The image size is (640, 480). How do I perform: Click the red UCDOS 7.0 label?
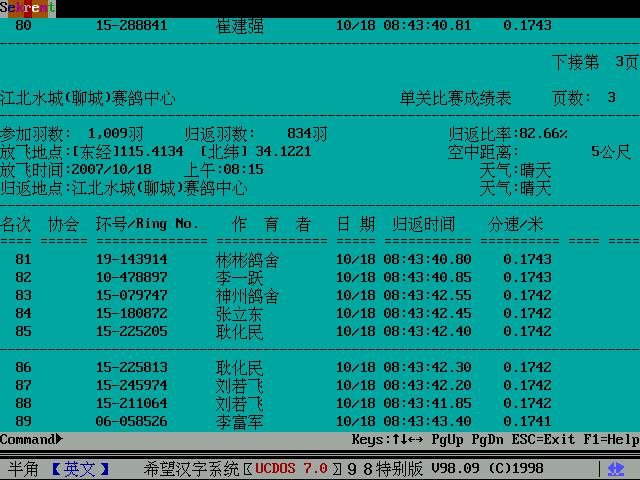291,468
